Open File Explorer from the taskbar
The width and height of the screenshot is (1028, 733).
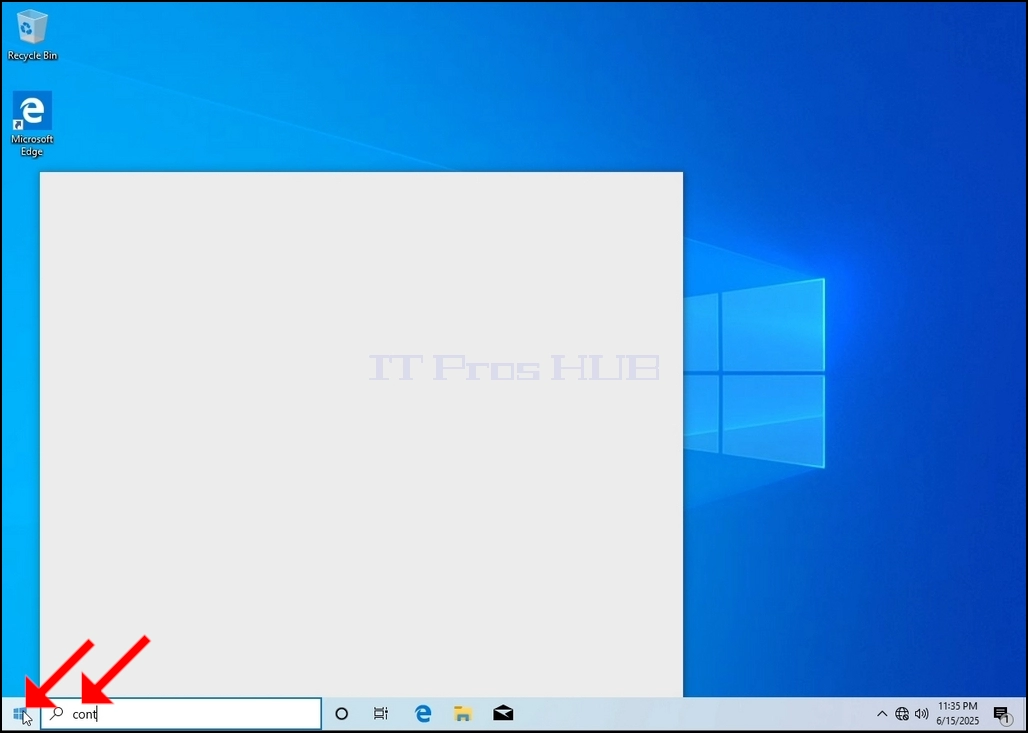point(463,713)
